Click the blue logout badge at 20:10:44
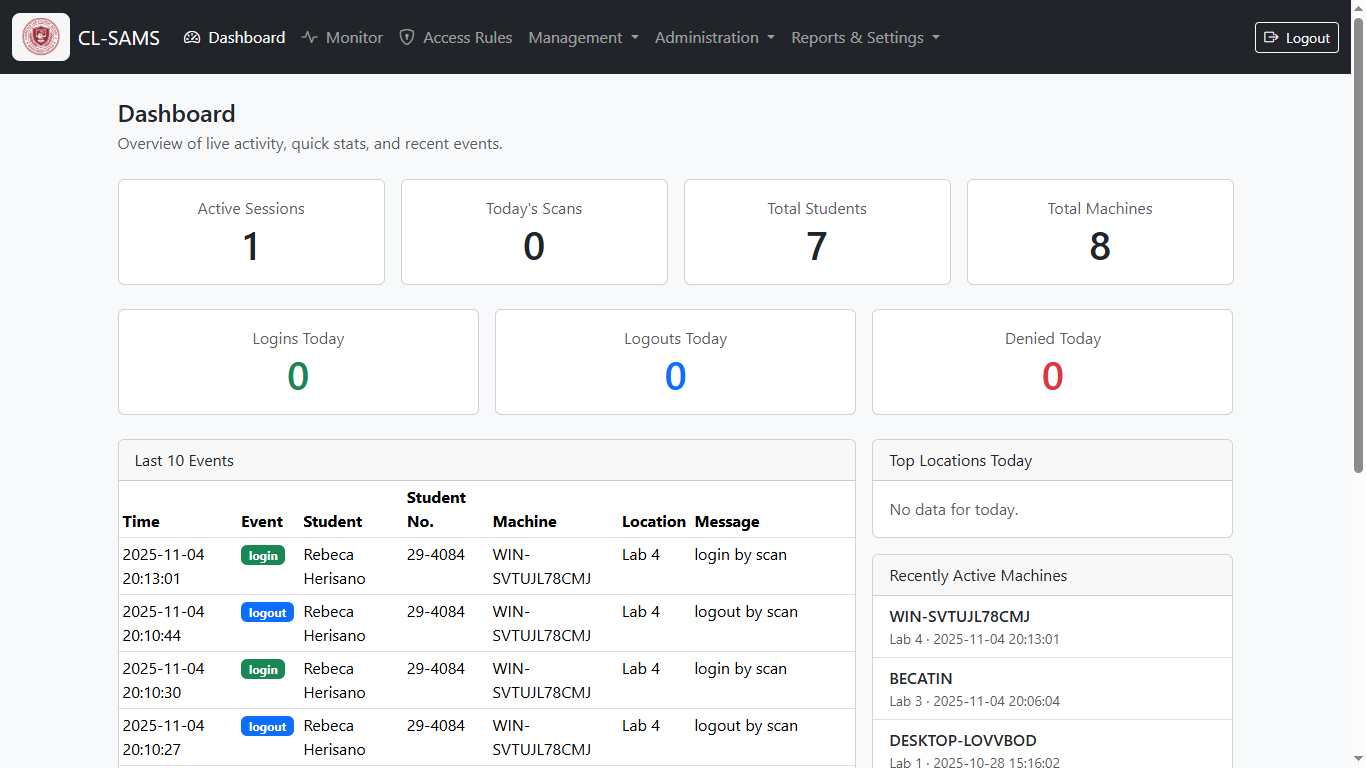 267,613
